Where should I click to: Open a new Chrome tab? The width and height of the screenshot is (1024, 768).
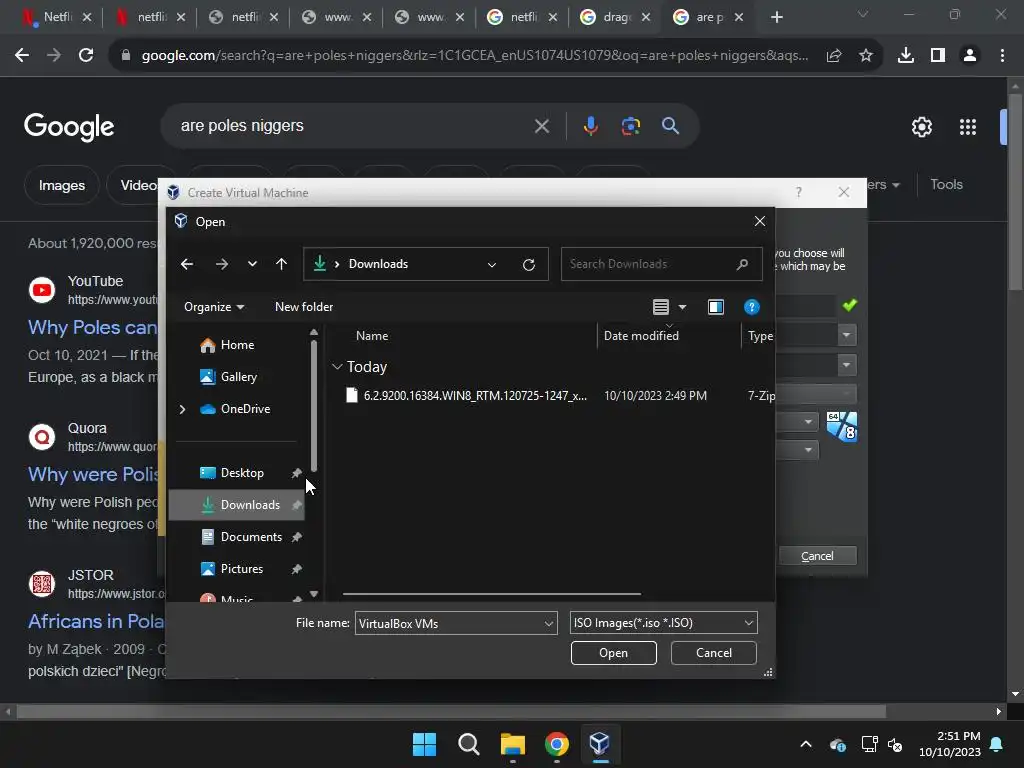point(776,17)
